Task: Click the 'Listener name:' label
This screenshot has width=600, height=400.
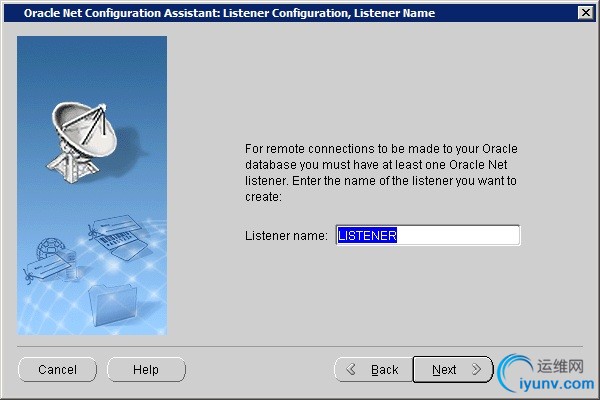Action: click(286, 235)
